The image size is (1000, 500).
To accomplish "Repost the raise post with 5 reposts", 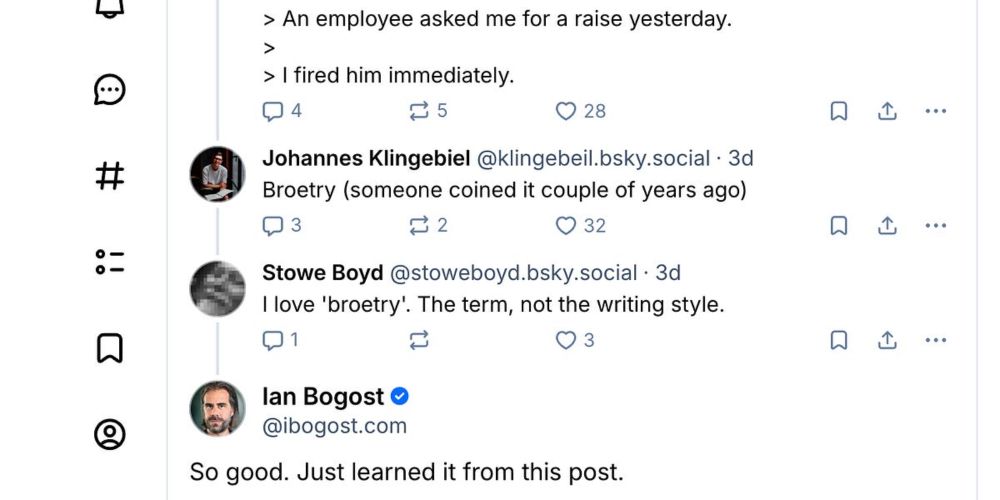I will [420, 111].
